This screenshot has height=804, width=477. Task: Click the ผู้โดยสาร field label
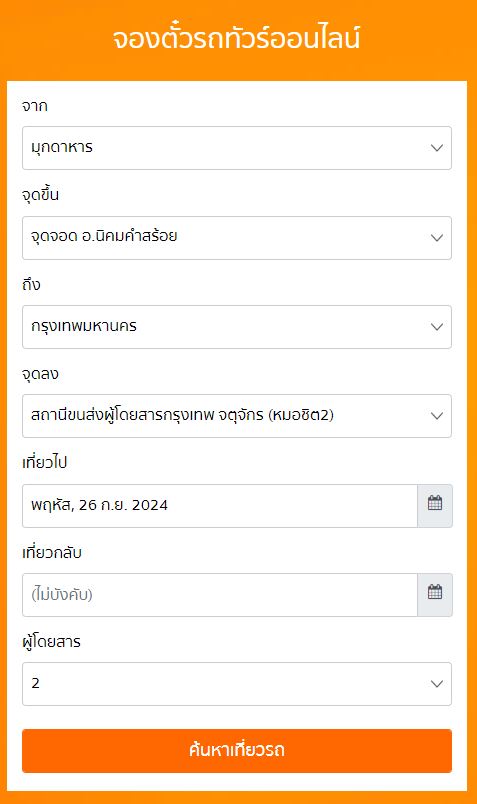[51, 641]
